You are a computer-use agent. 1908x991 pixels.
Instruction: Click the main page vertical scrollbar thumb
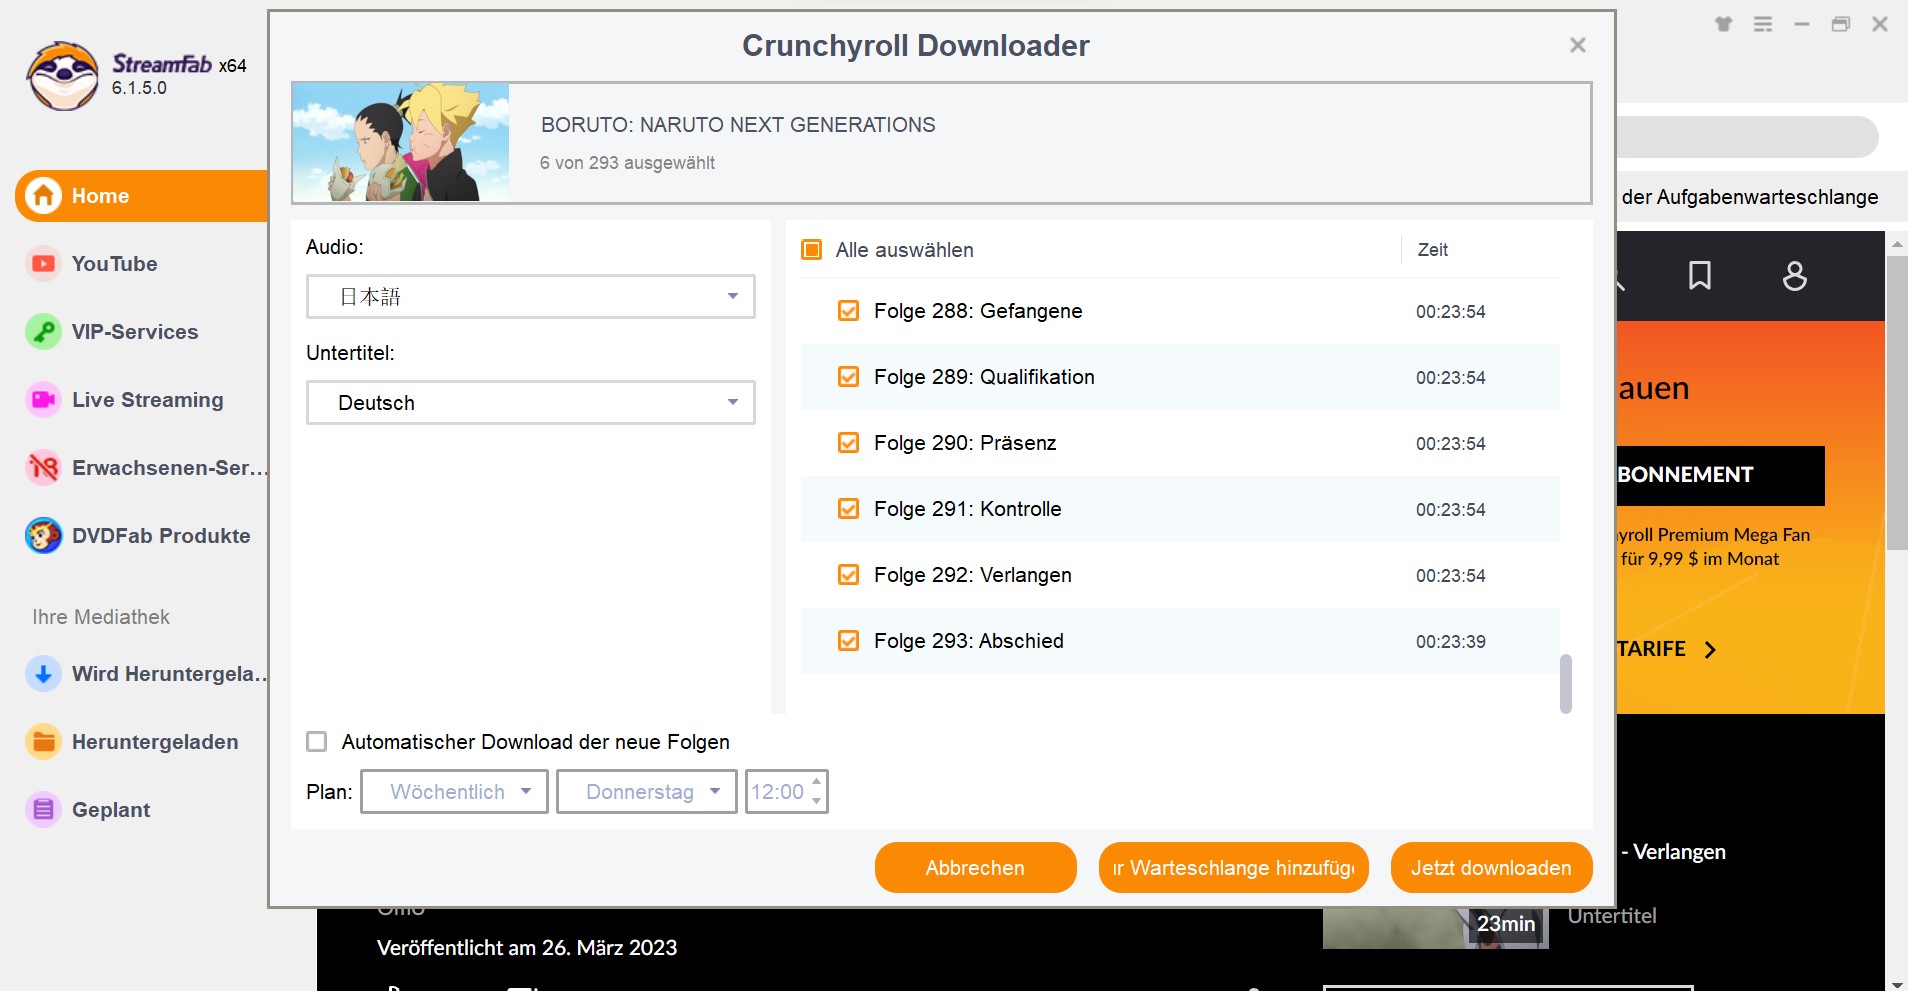(1897, 402)
